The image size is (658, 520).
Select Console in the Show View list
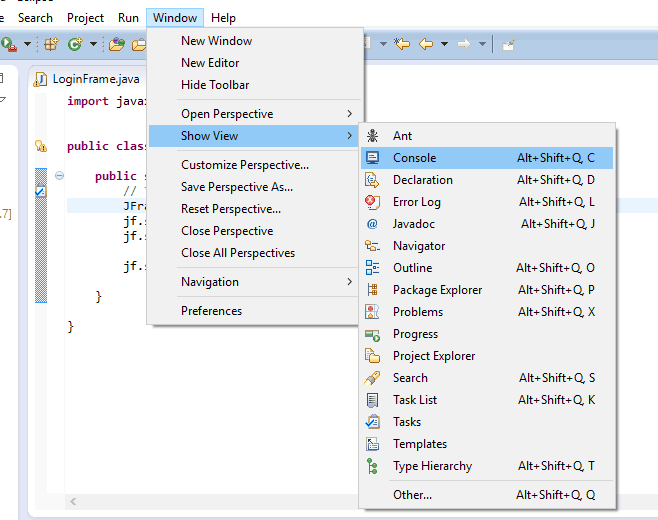[x=487, y=158]
